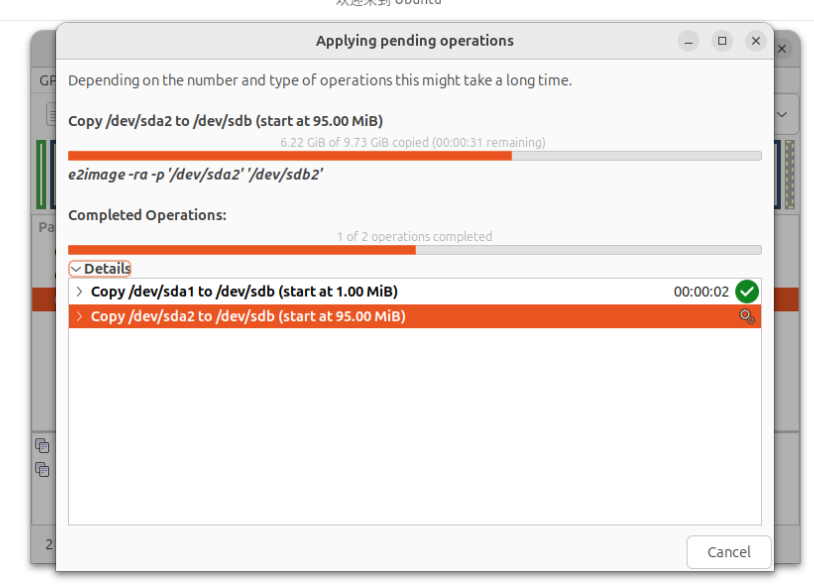Click the green checkmark on sda1 copy row
Image resolution: width=814 pixels, height=584 pixels.
pos(747,291)
